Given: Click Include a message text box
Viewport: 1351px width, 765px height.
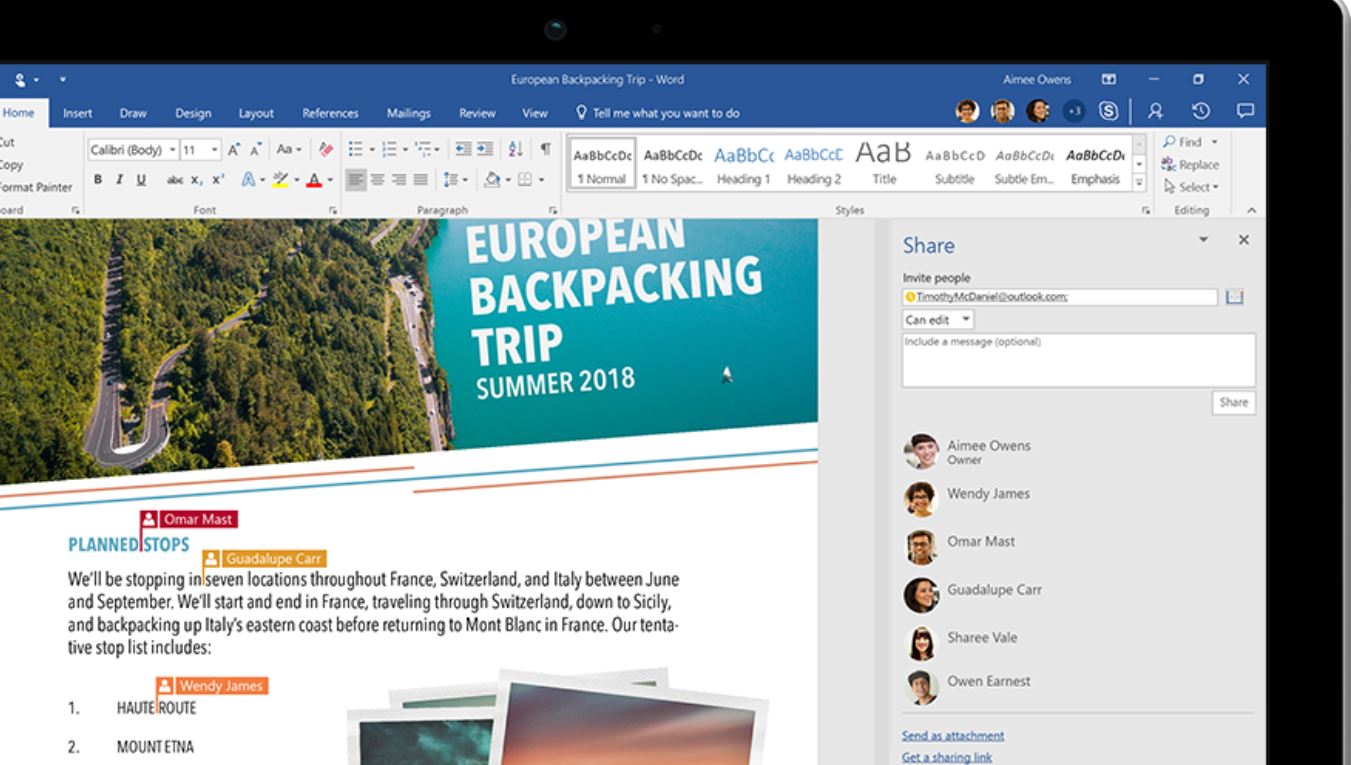Looking at the screenshot, I should coord(1078,360).
